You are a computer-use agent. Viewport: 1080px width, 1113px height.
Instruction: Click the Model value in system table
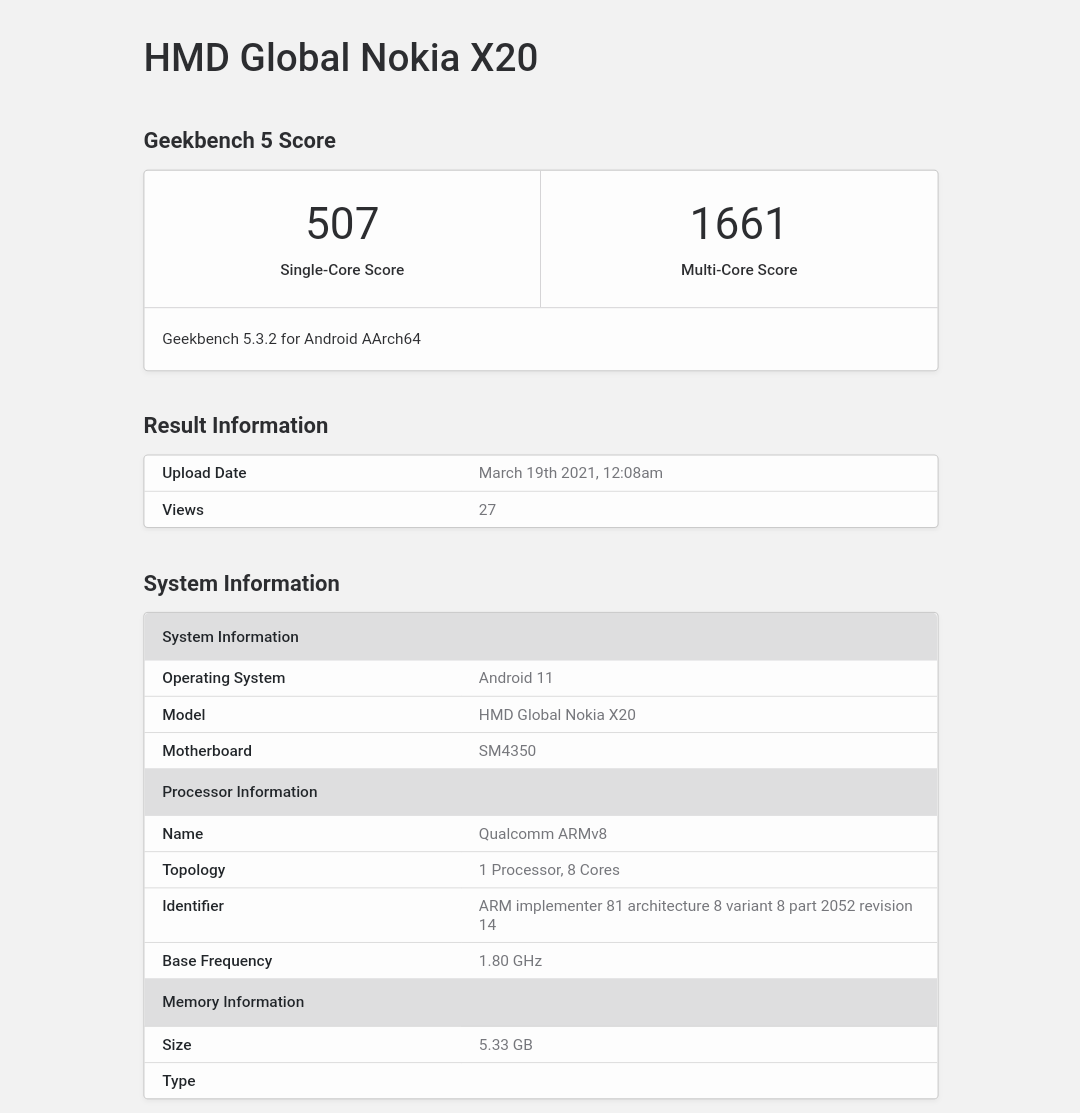pos(556,715)
